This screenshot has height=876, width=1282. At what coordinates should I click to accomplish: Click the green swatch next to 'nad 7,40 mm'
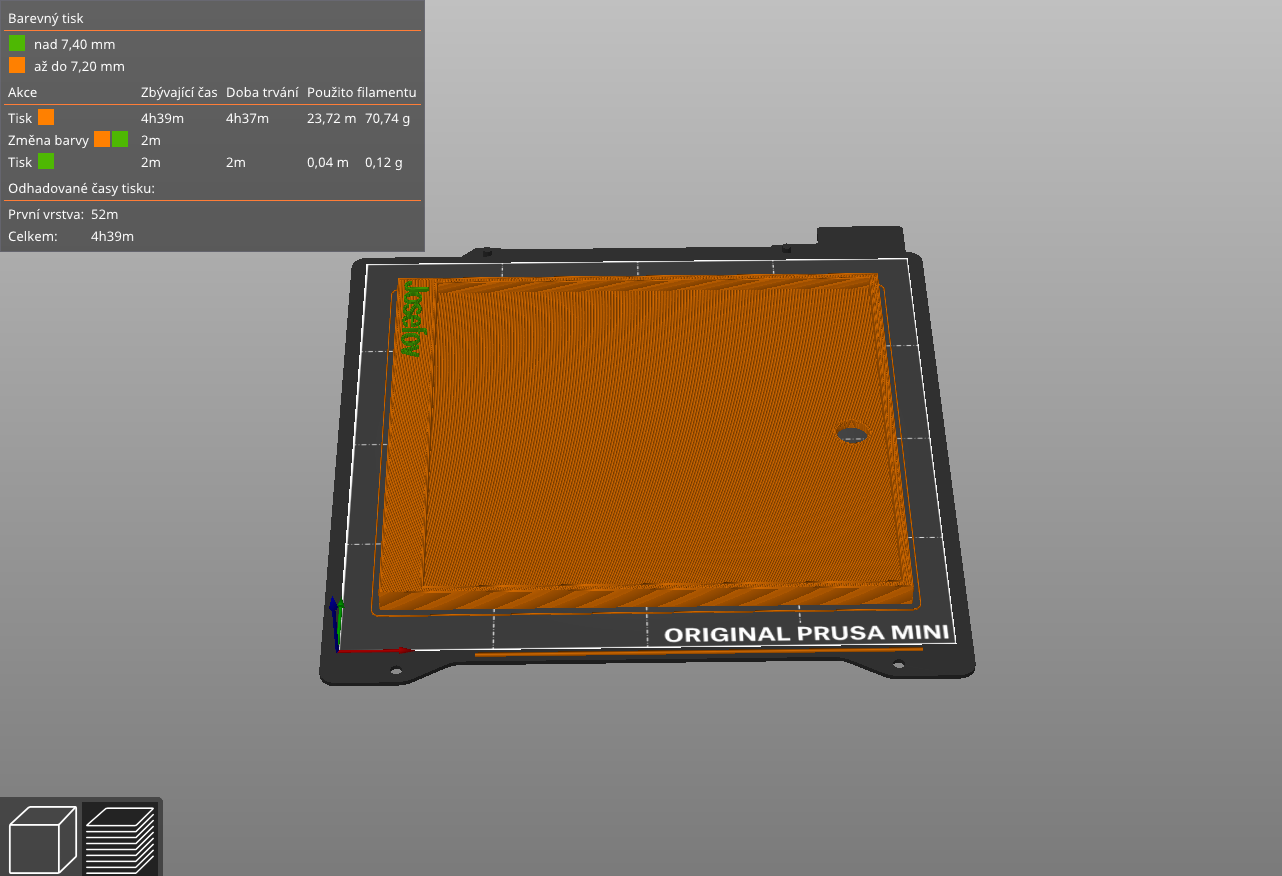[x=17, y=43]
